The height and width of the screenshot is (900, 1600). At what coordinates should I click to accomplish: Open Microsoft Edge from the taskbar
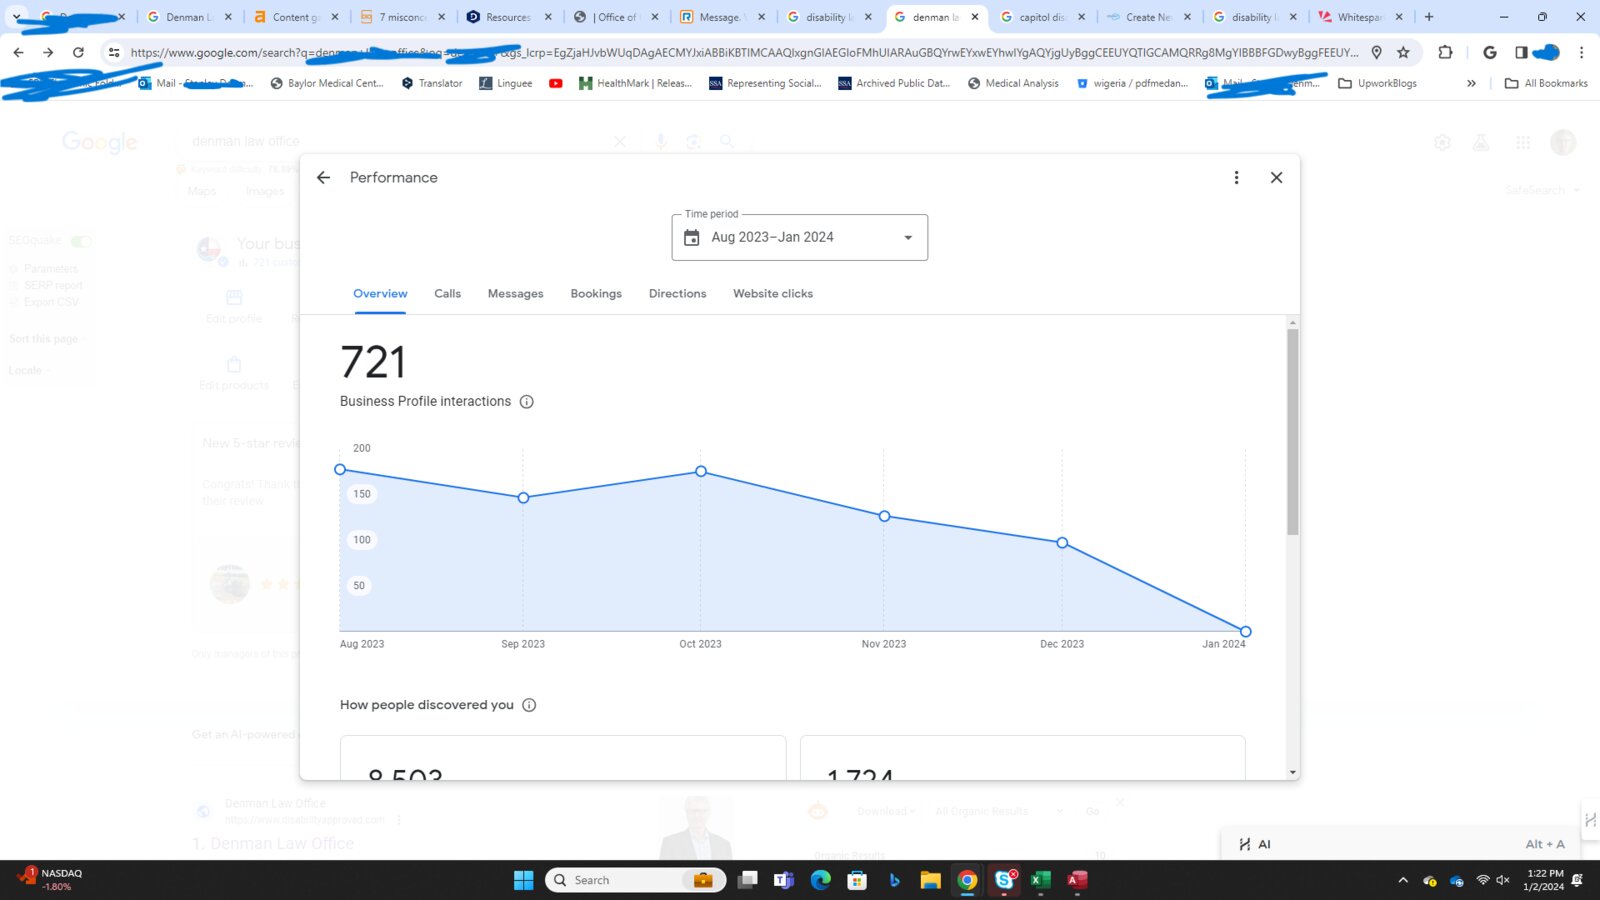[821, 880]
